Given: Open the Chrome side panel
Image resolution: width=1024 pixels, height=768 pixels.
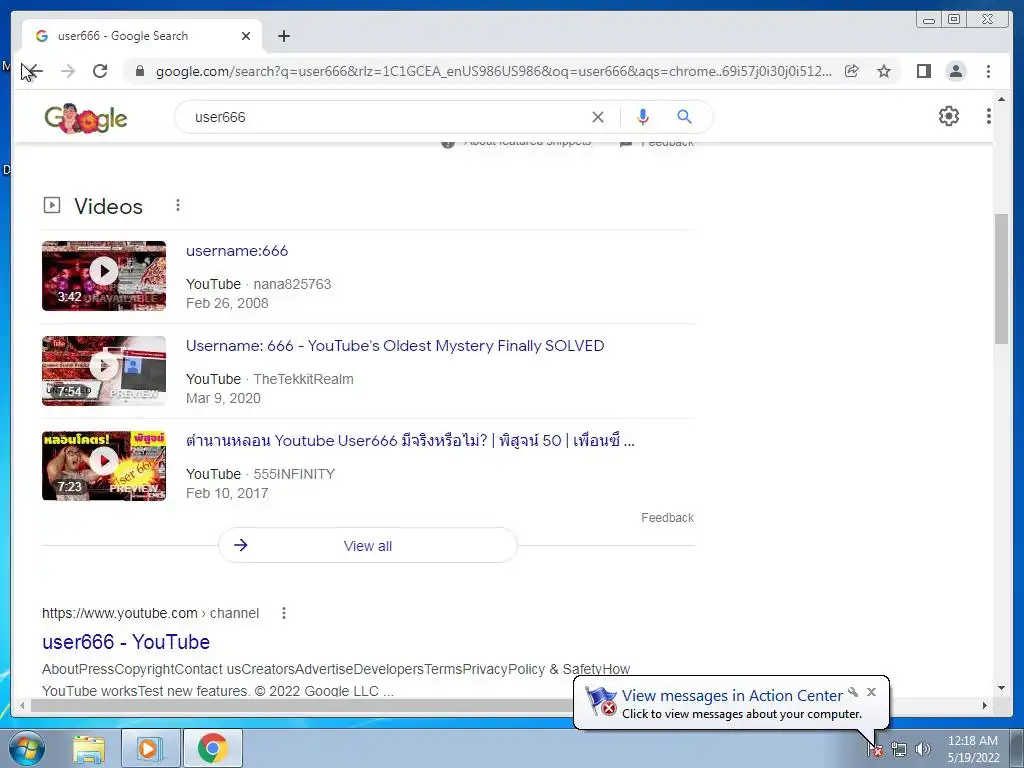Looking at the screenshot, I should click(x=923, y=71).
